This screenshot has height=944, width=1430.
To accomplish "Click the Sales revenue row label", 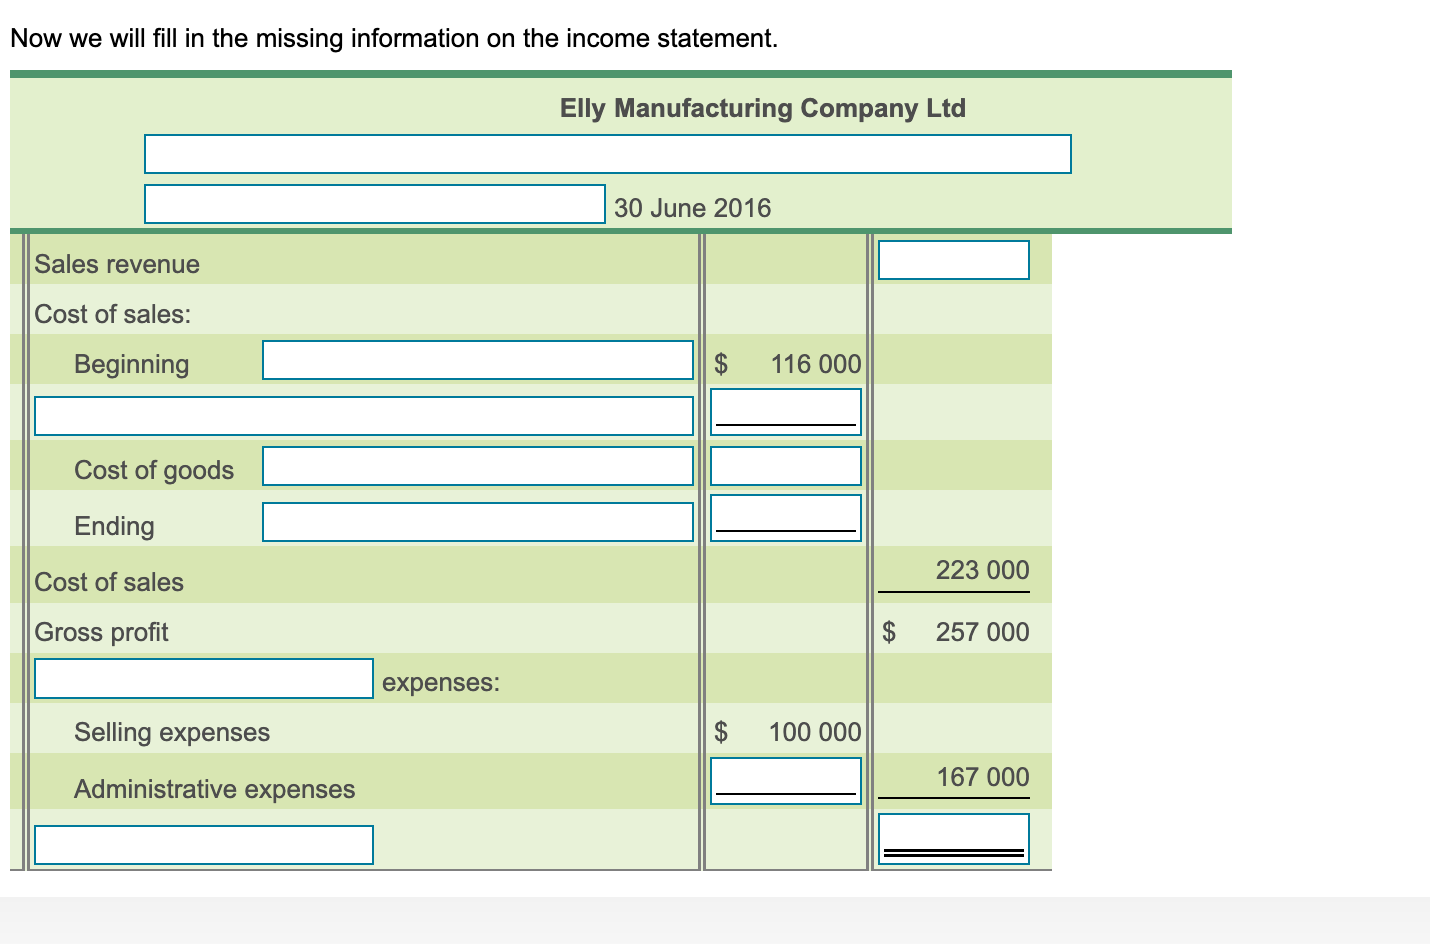I will [117, 263].
